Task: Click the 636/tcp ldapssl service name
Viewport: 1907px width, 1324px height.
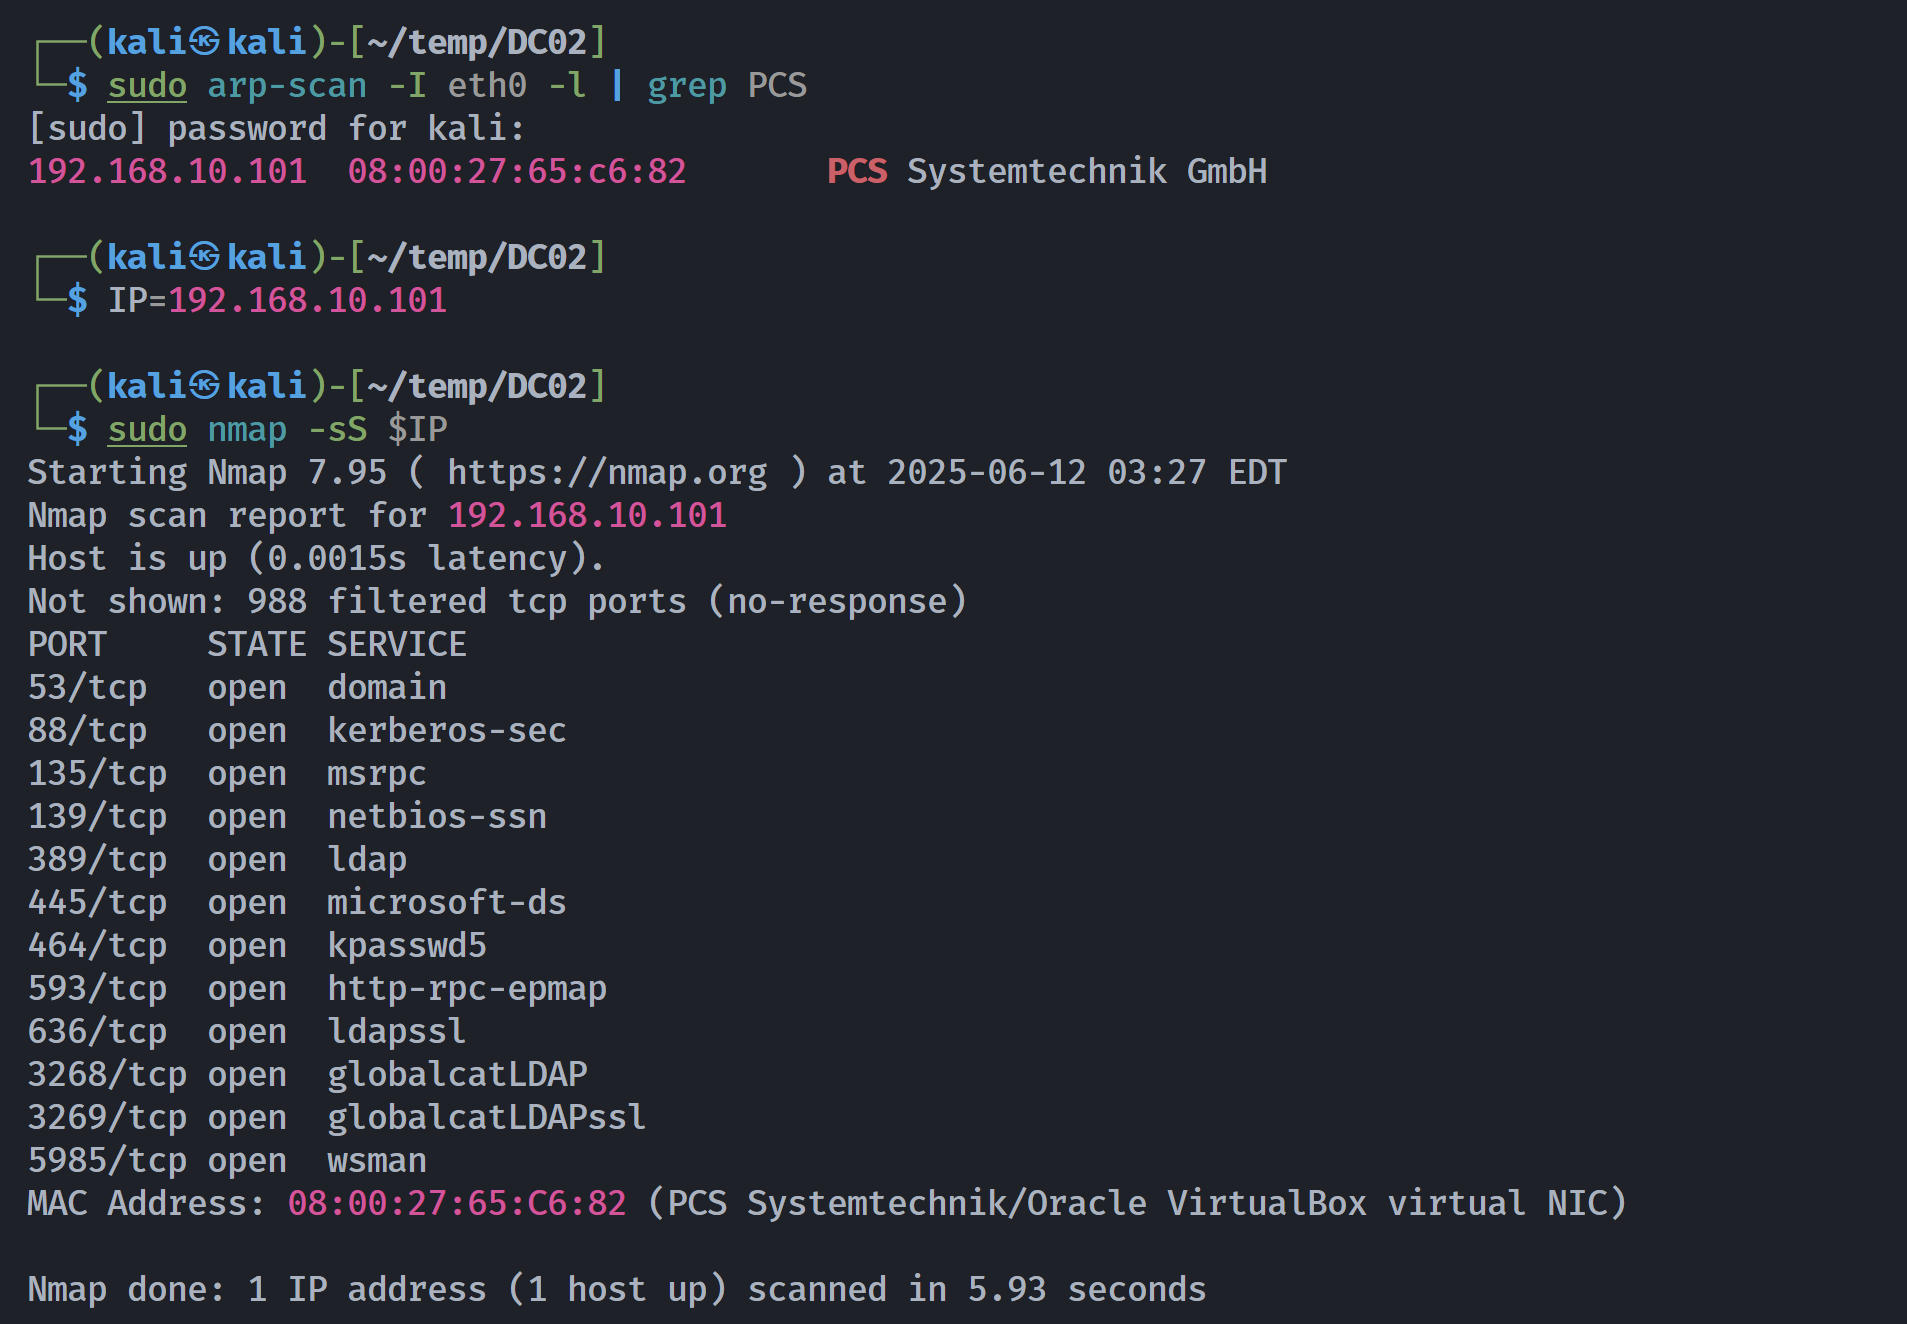Action: [397, 1031]
